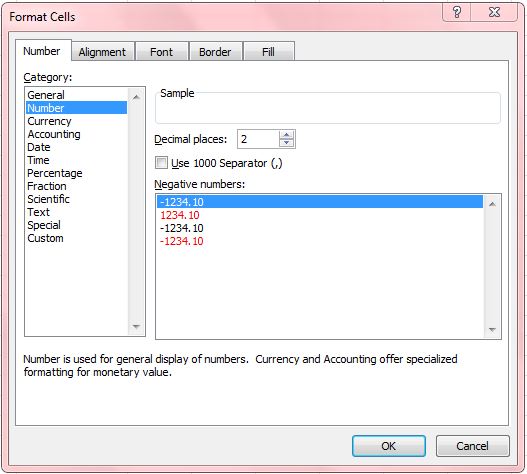Screen dimensions: 527x474
Task: Decrease decimal places with down arrow
Action: (286, 143)
